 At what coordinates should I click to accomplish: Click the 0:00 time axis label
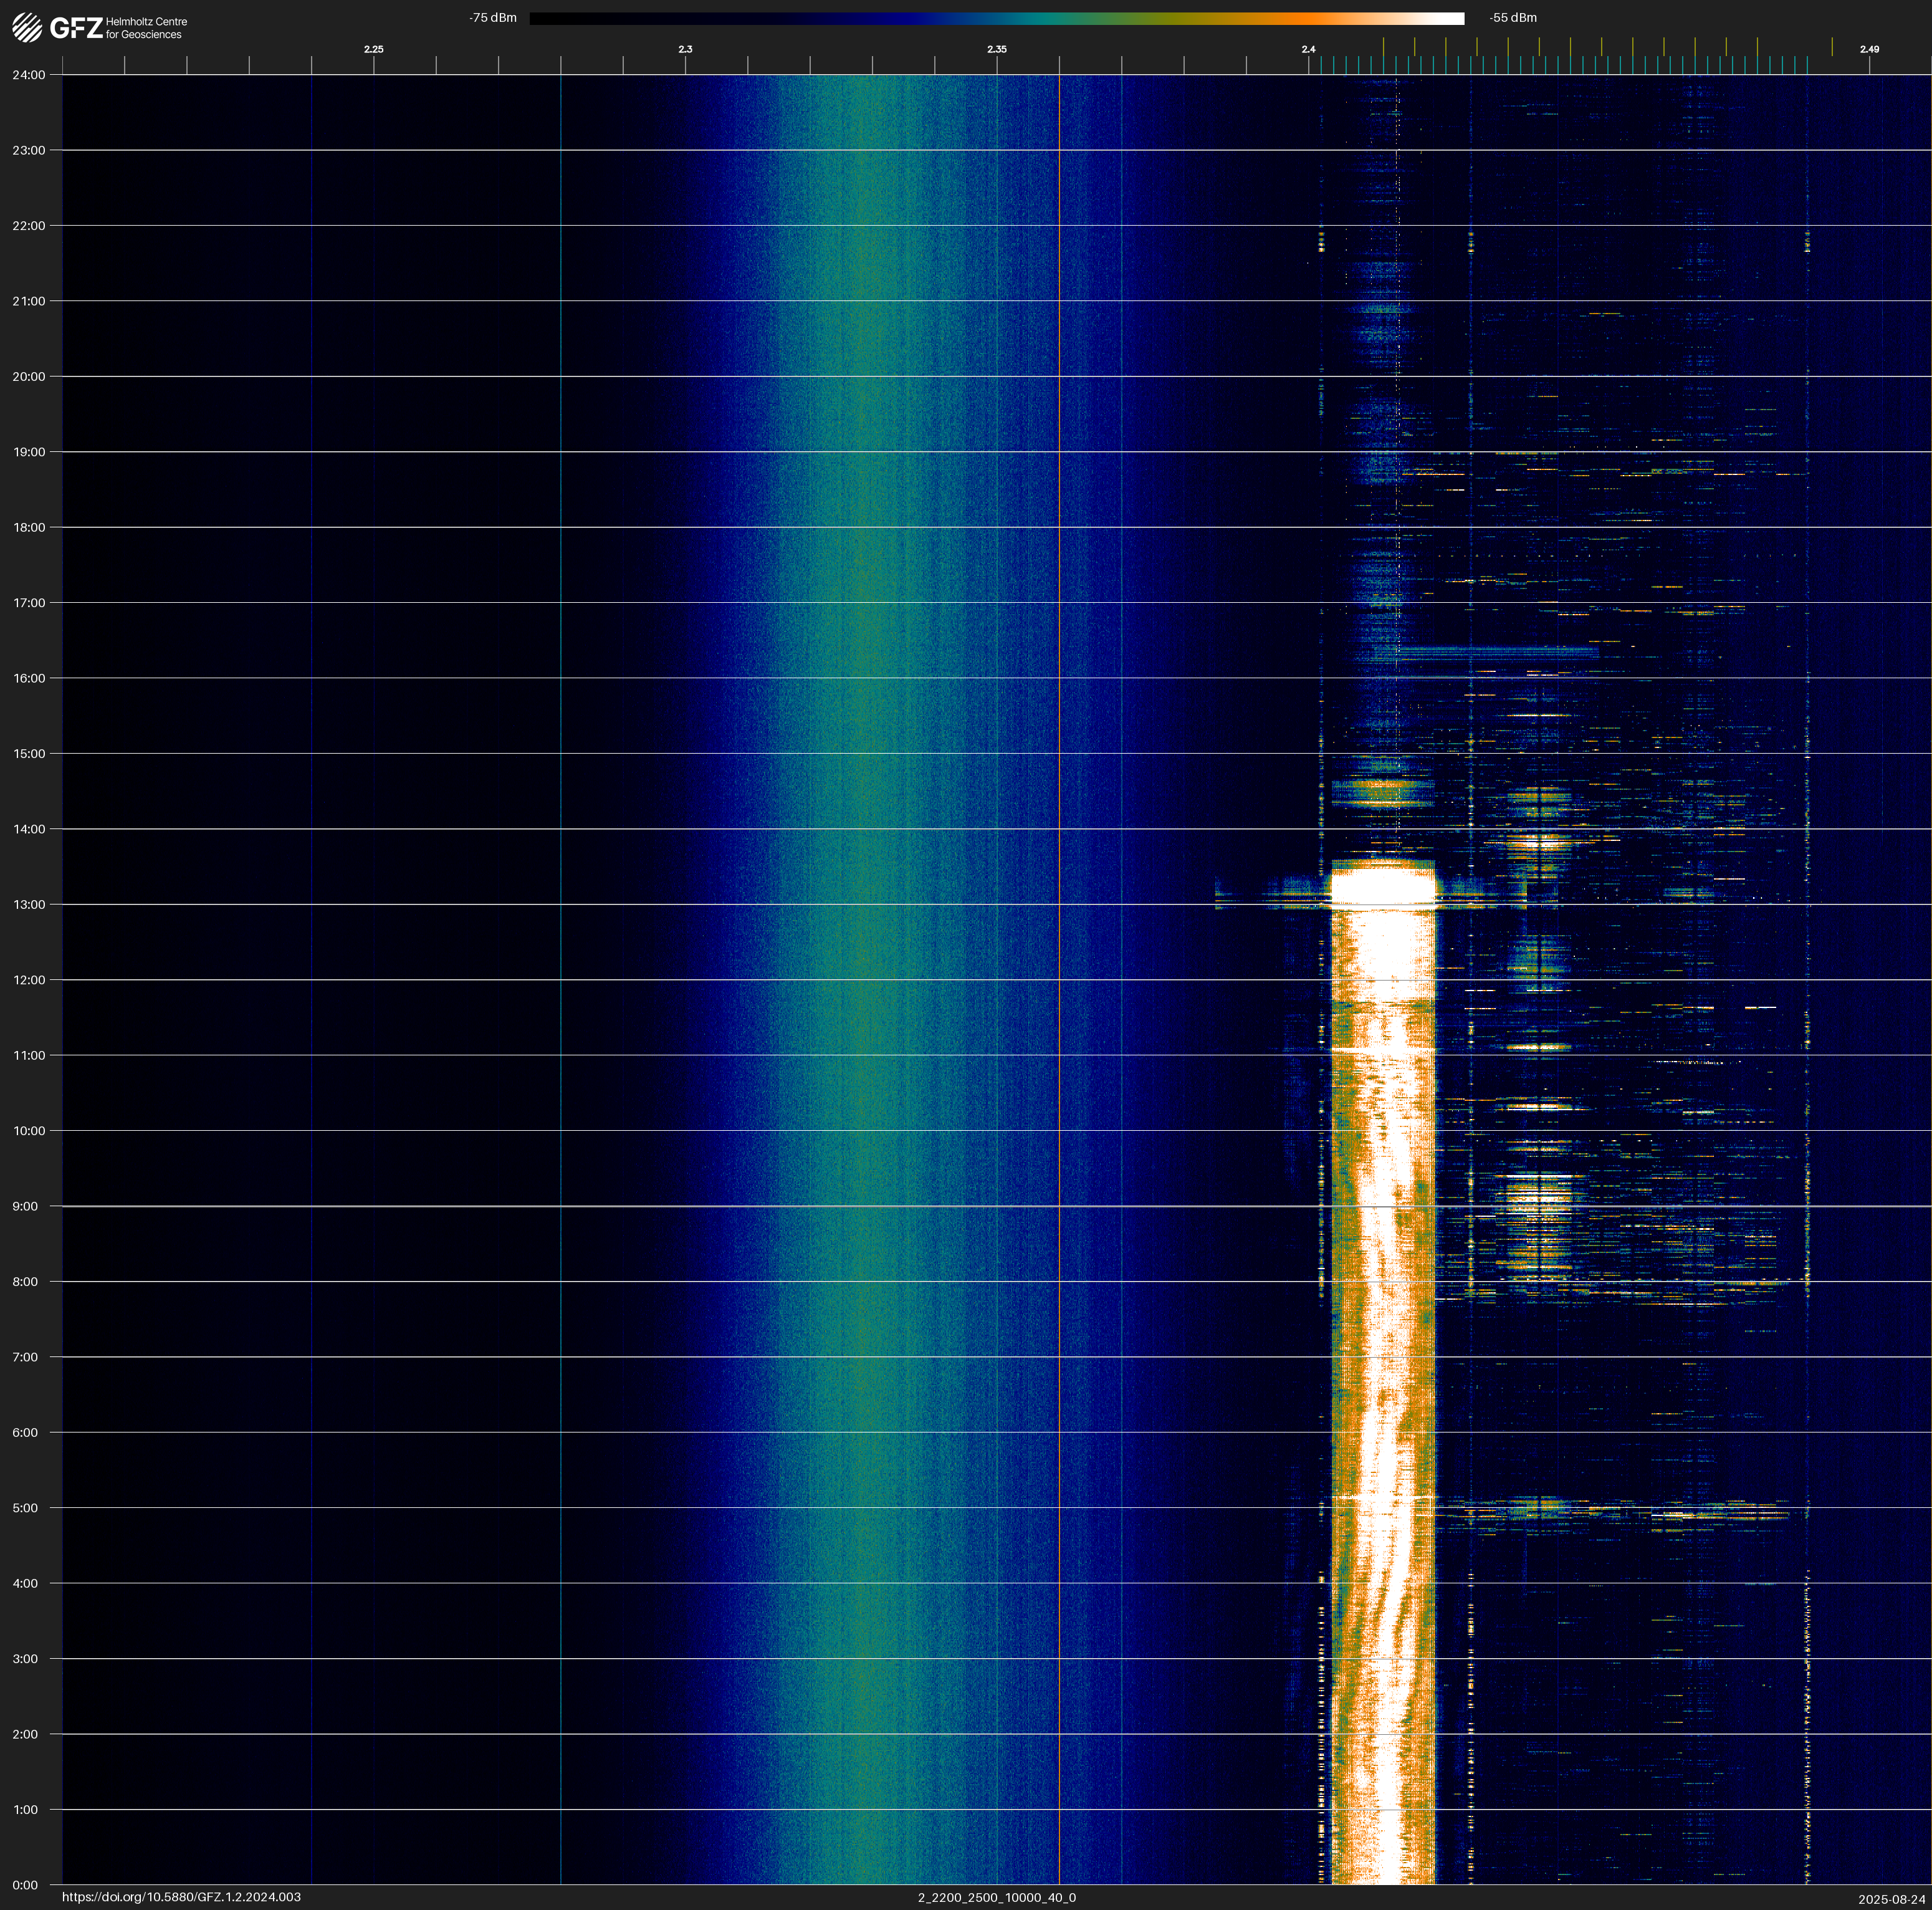coord(25,1885)
